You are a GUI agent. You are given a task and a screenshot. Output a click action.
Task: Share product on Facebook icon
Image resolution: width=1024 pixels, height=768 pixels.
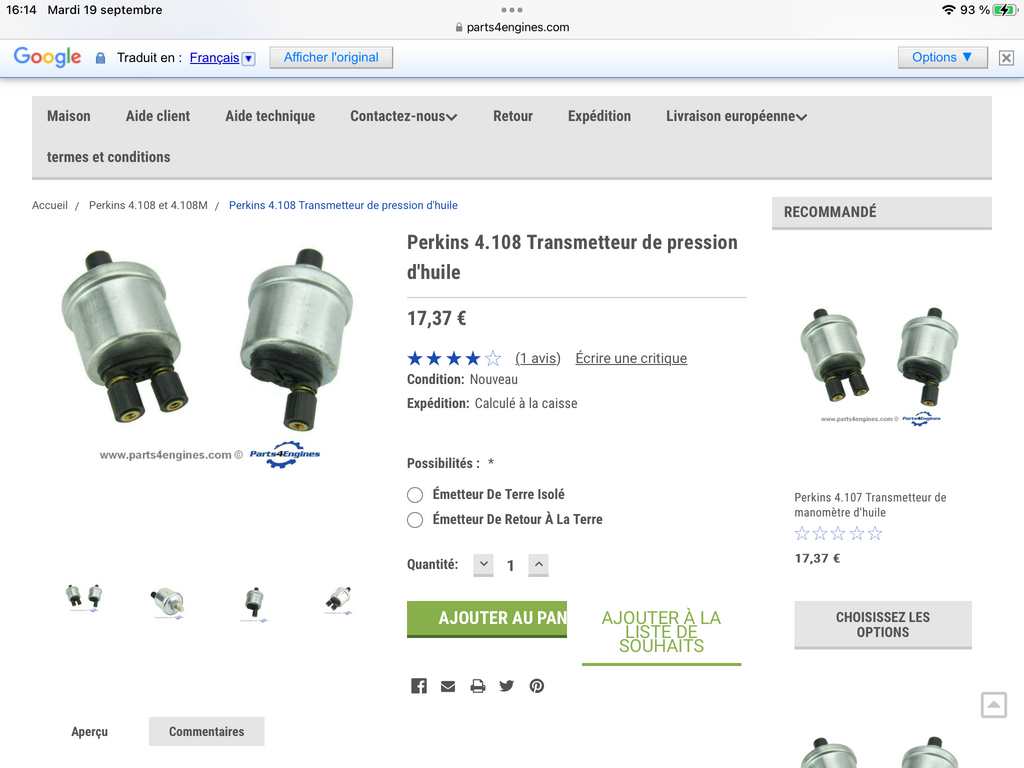(x=419, y=686)
